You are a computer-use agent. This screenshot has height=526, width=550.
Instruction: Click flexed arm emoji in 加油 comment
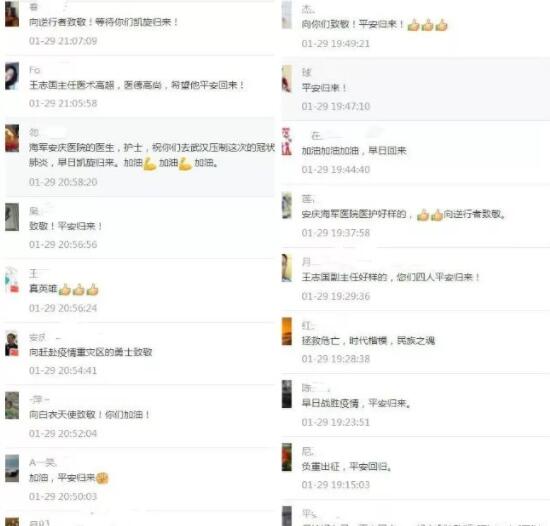tap(150, 163)
